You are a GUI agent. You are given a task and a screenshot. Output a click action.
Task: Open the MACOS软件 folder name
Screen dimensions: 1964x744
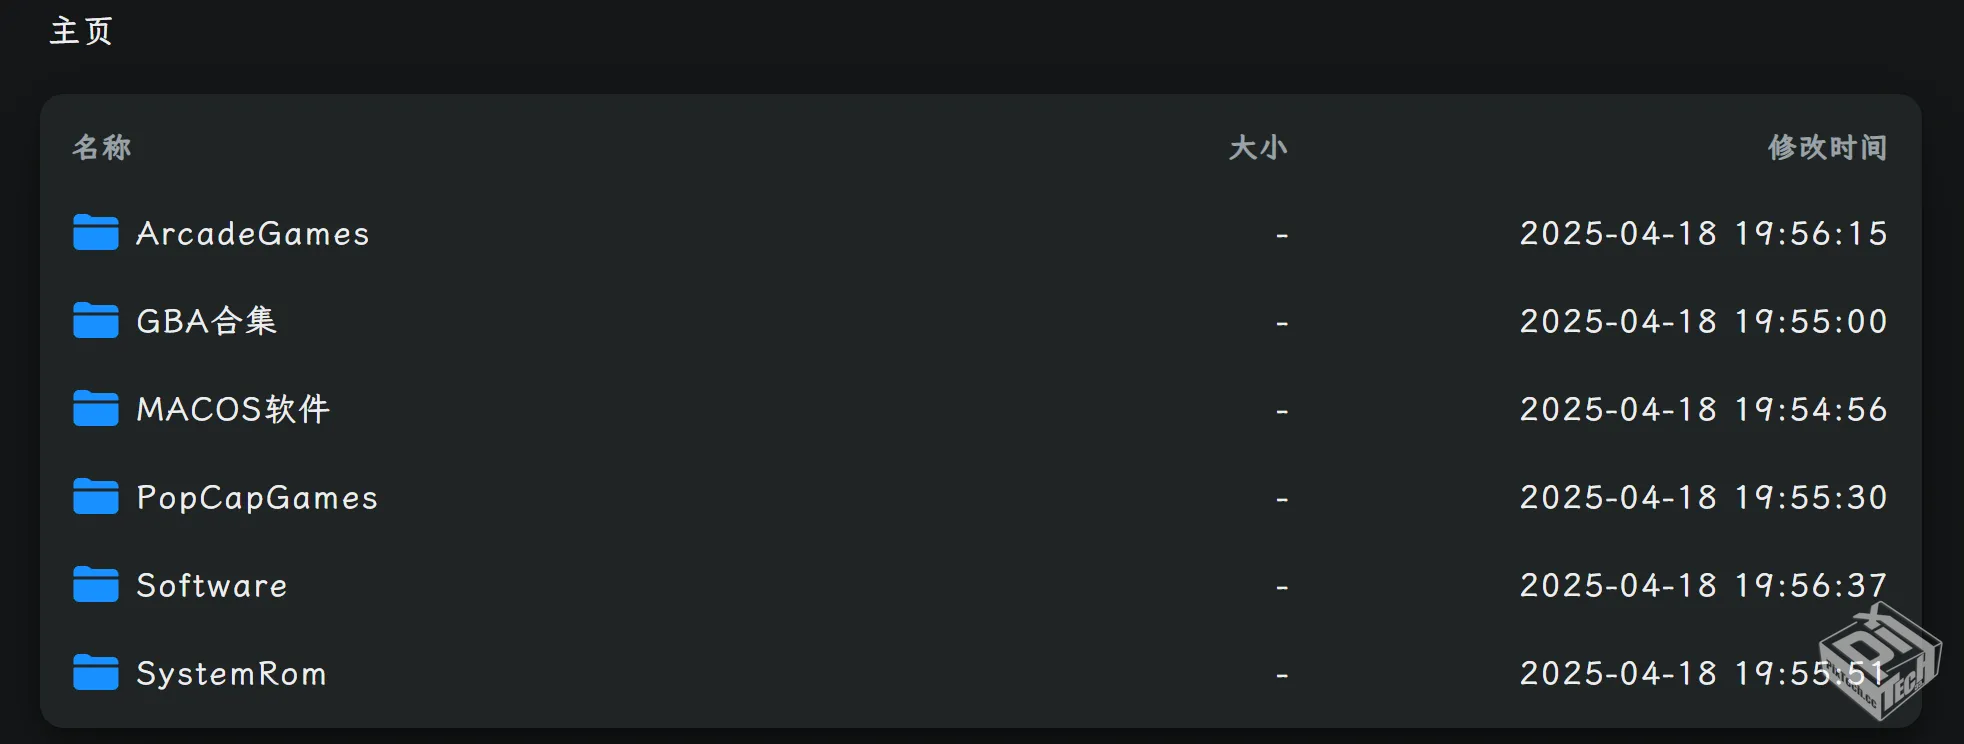click(233, 409)
